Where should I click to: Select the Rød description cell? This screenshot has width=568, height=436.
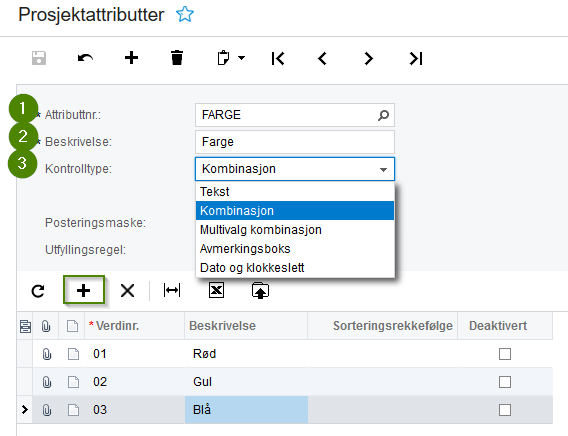246,354
